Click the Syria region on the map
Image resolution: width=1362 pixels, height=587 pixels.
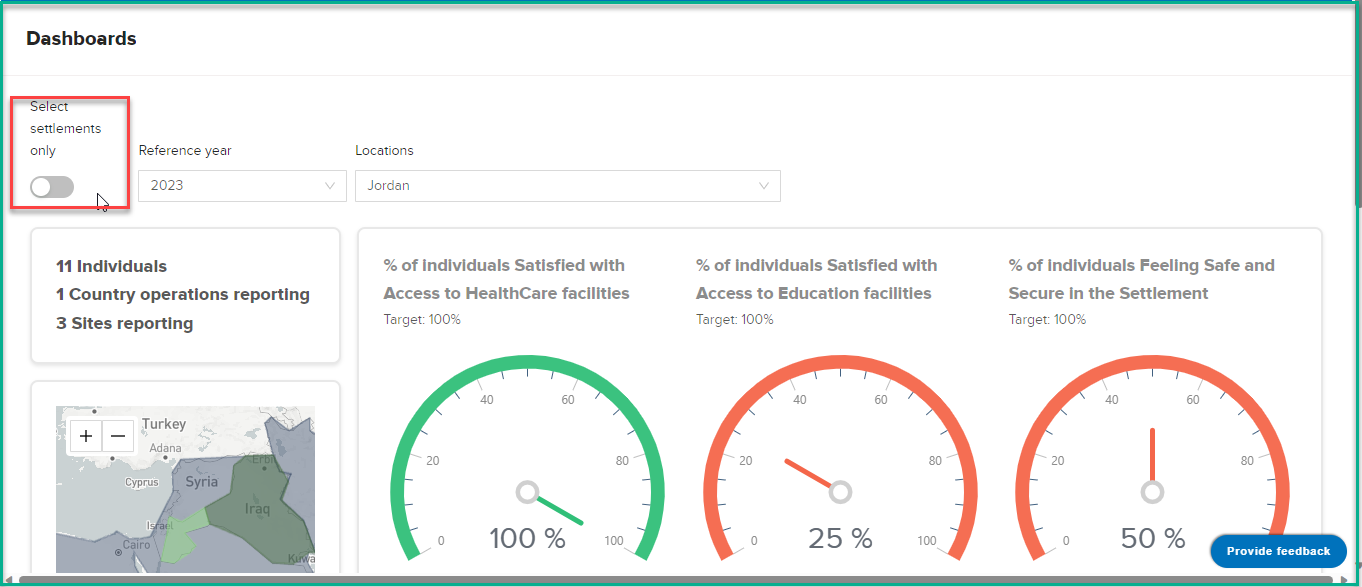point(200,482)
